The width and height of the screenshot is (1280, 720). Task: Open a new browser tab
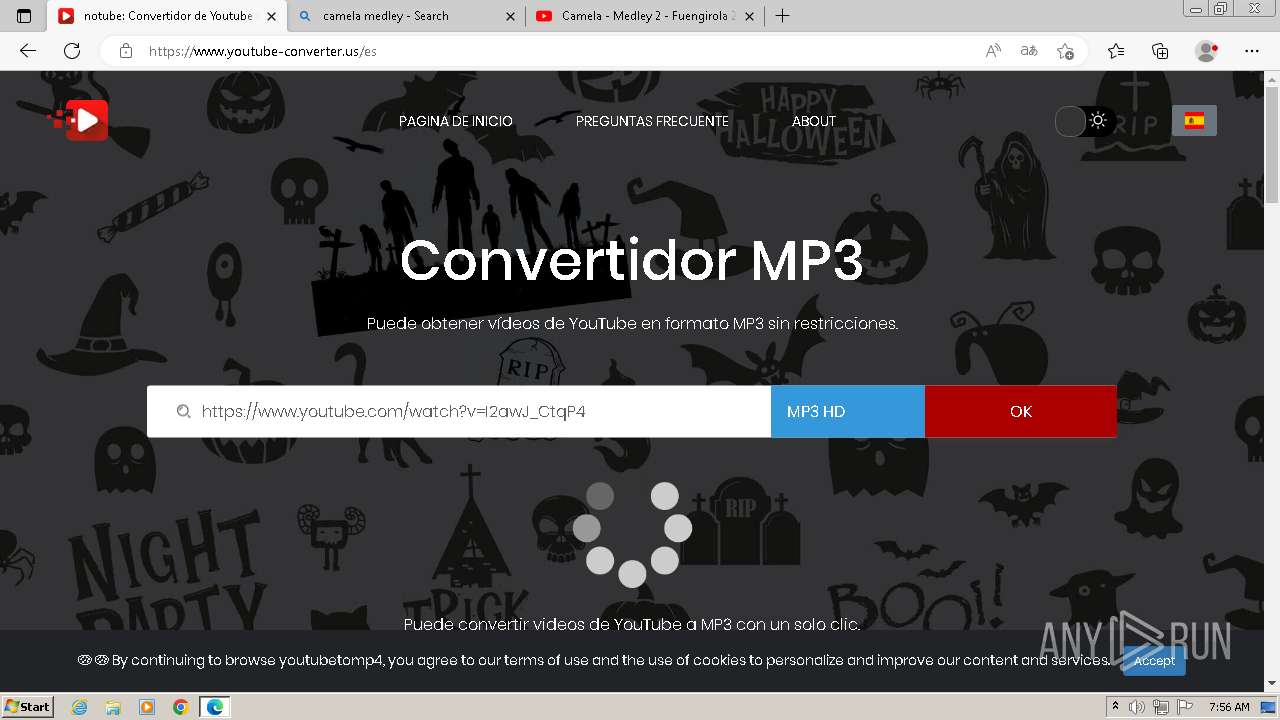[x=783, y=16]
